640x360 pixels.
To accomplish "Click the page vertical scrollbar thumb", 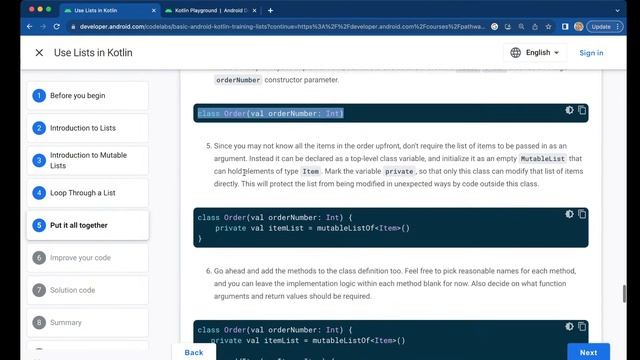I will (x=624, y=293).
